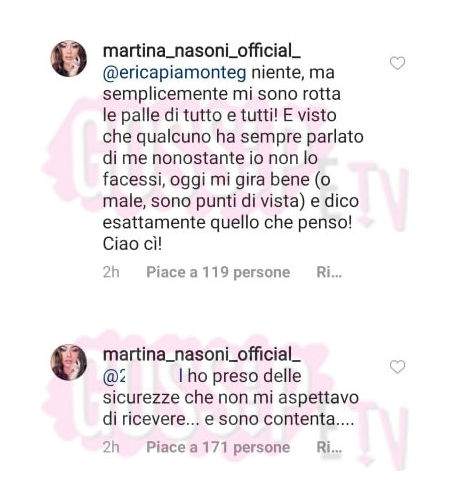Image resolution: width=450 pixels, height=502 pixels.
Task: Like the comment mentioning @ericapiamonteg
Action: tap(397, 63)
